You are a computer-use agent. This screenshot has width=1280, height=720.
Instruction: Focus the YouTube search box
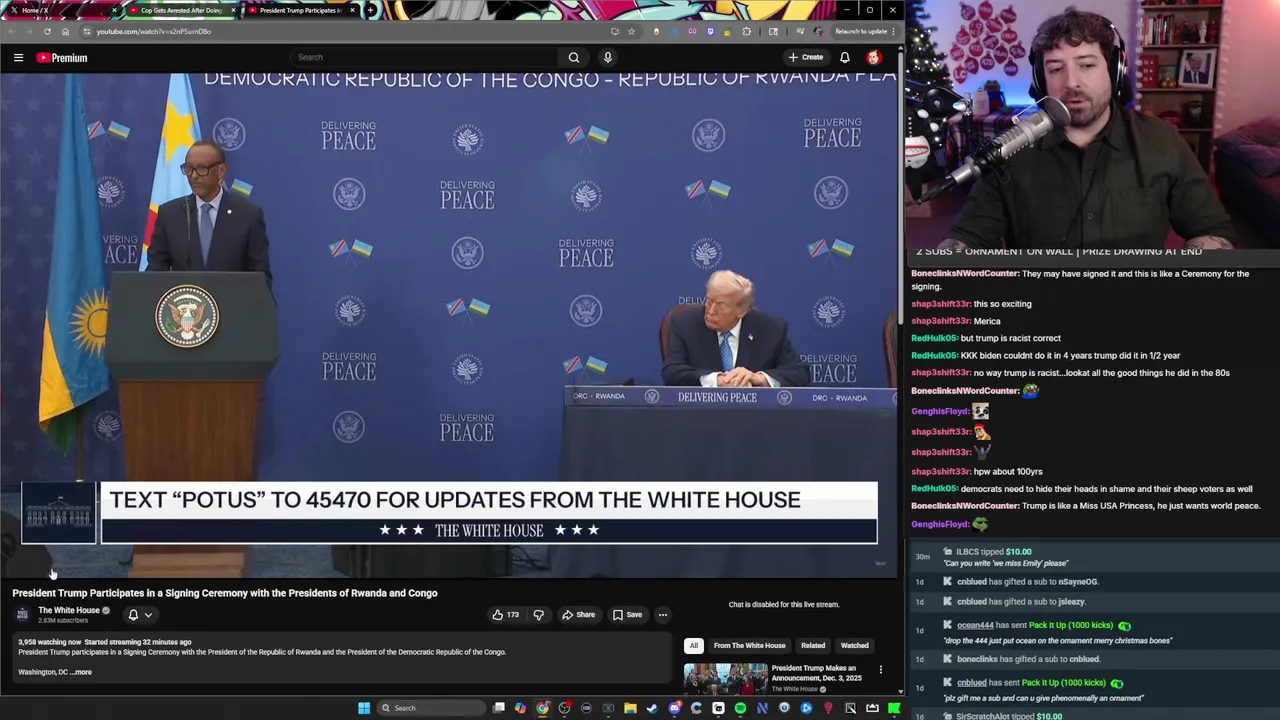coord(425,57)
